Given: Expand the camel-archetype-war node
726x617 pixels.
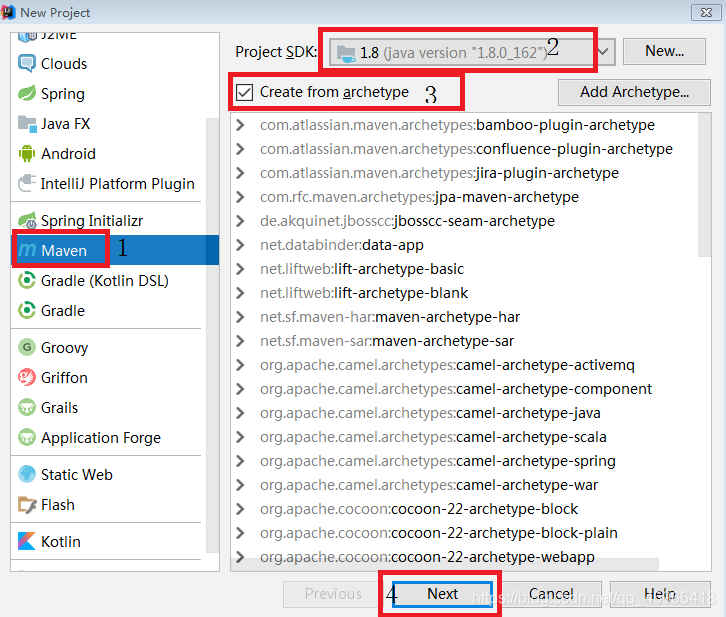Looking at the screenshot, I should point(240,485).
